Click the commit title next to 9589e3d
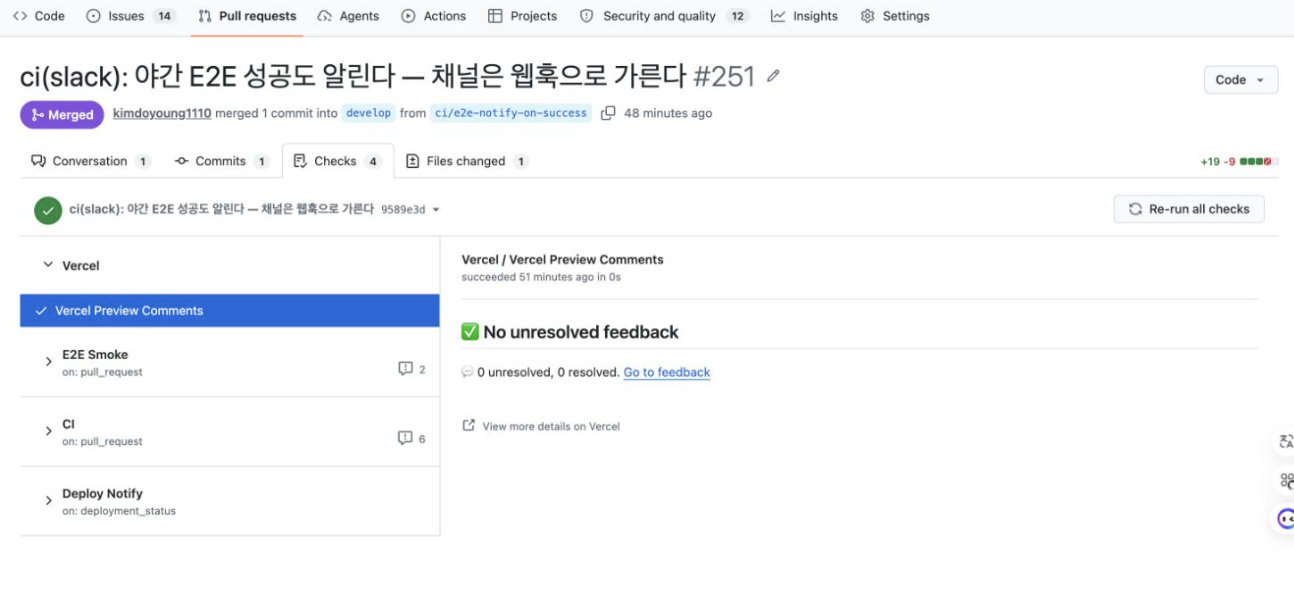This screenshot has height=612, width=1294. pos(221,209)
